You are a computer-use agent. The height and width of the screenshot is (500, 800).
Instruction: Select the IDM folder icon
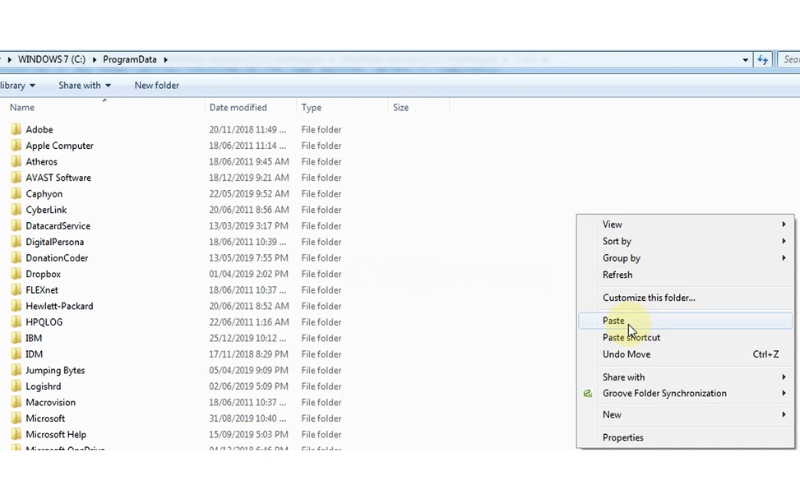(16, 354)
